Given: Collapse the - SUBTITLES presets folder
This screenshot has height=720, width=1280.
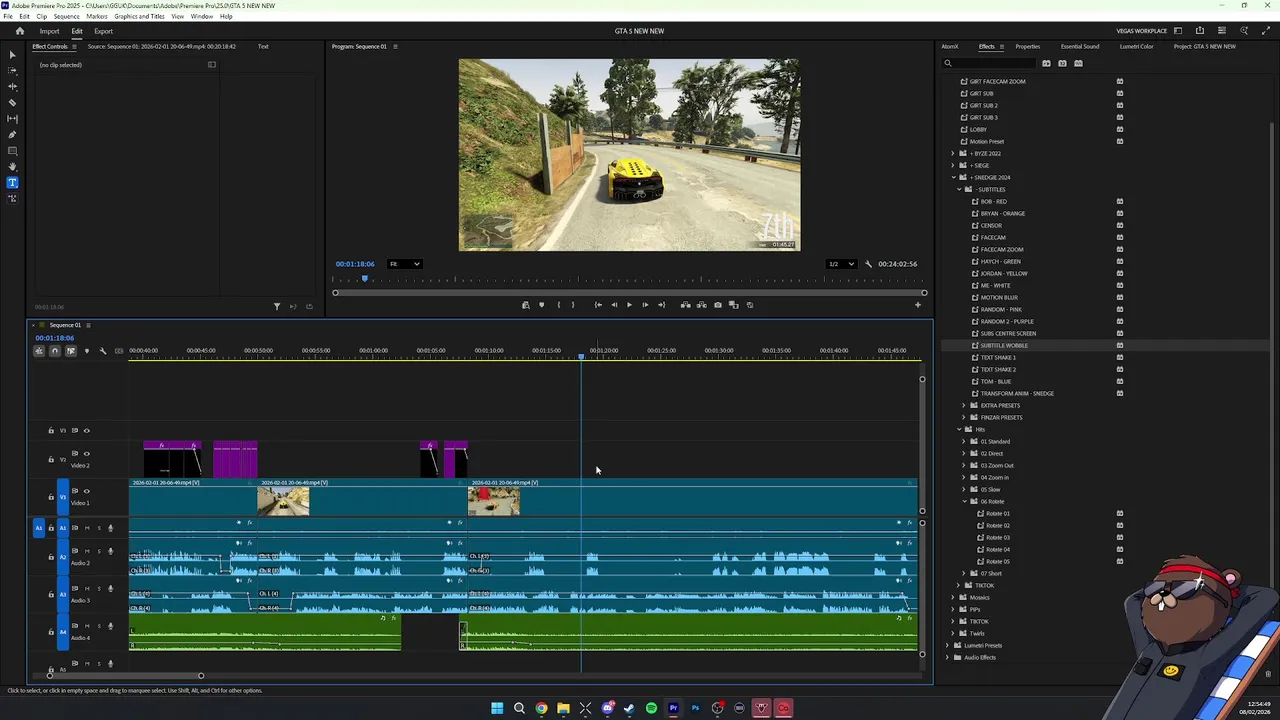Looking at the screenshot, I should (960, 190).
